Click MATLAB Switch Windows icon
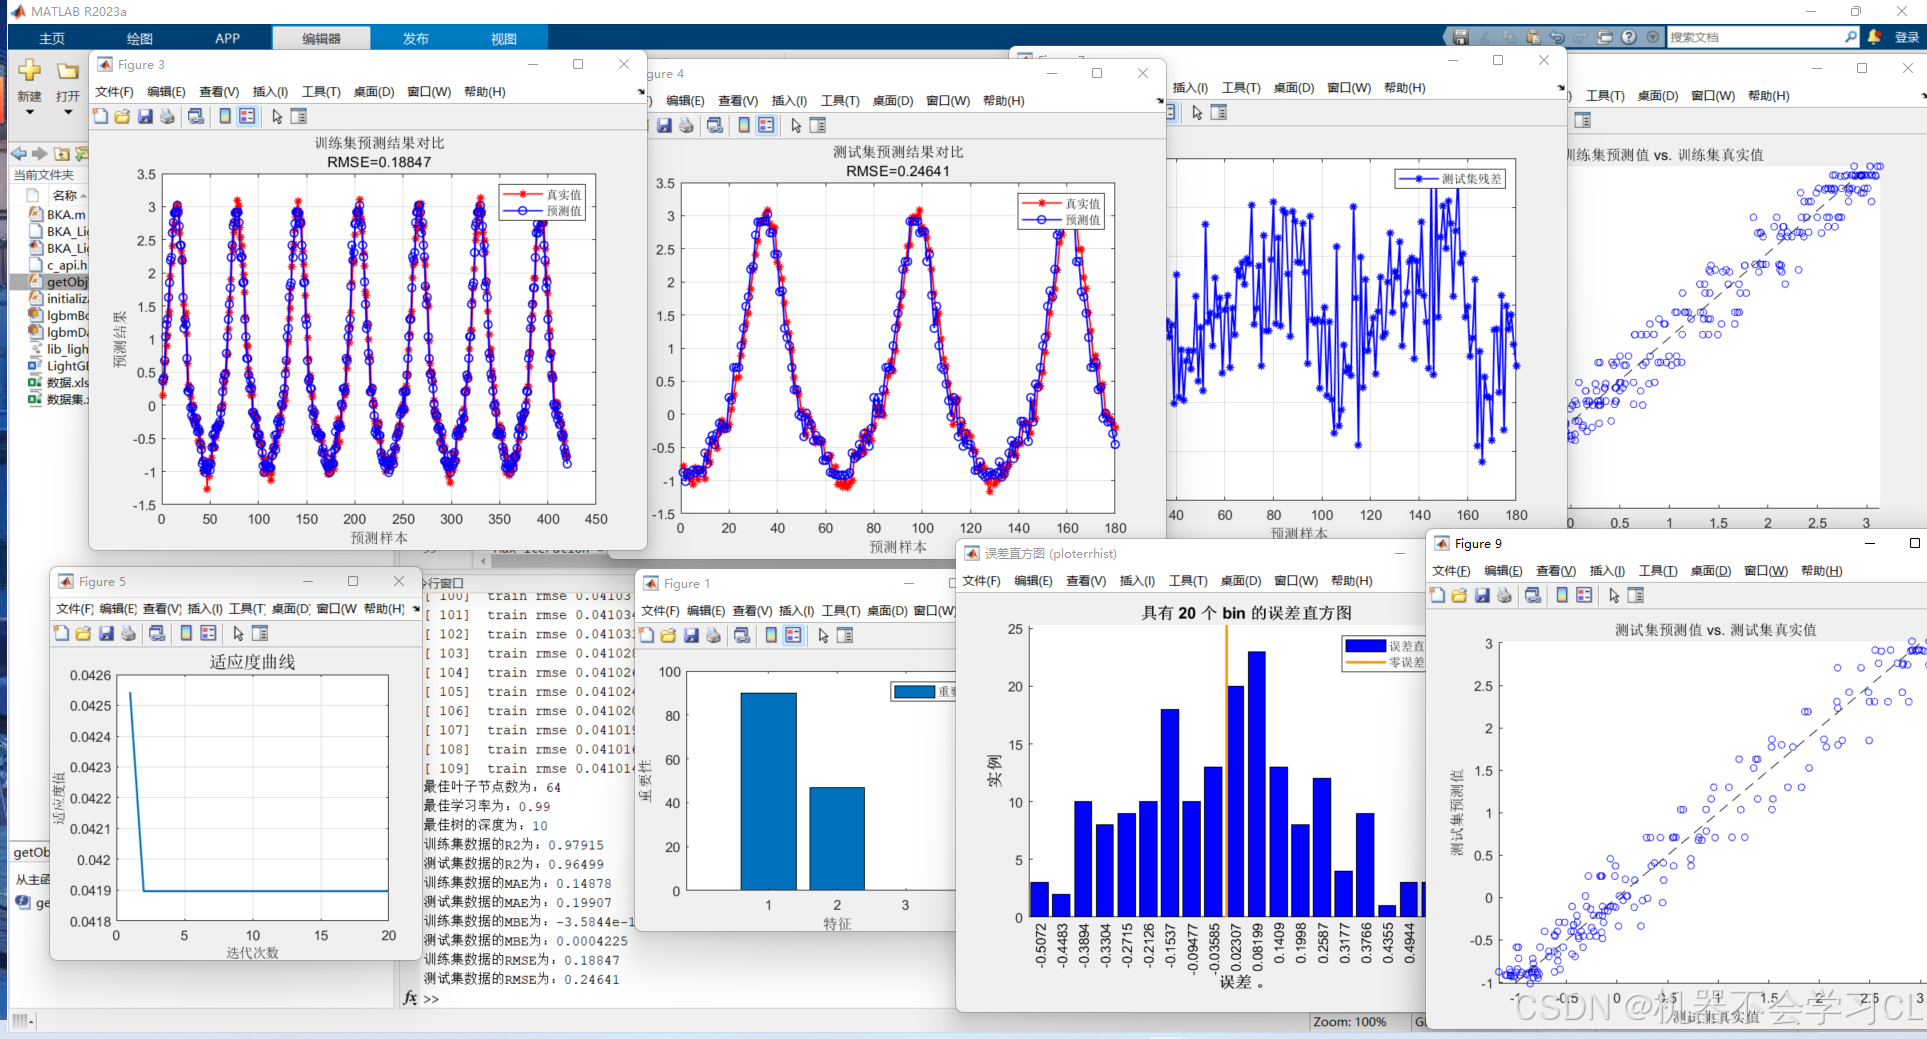The height and width of the screenshot is (1039, 1927). 1605,37
